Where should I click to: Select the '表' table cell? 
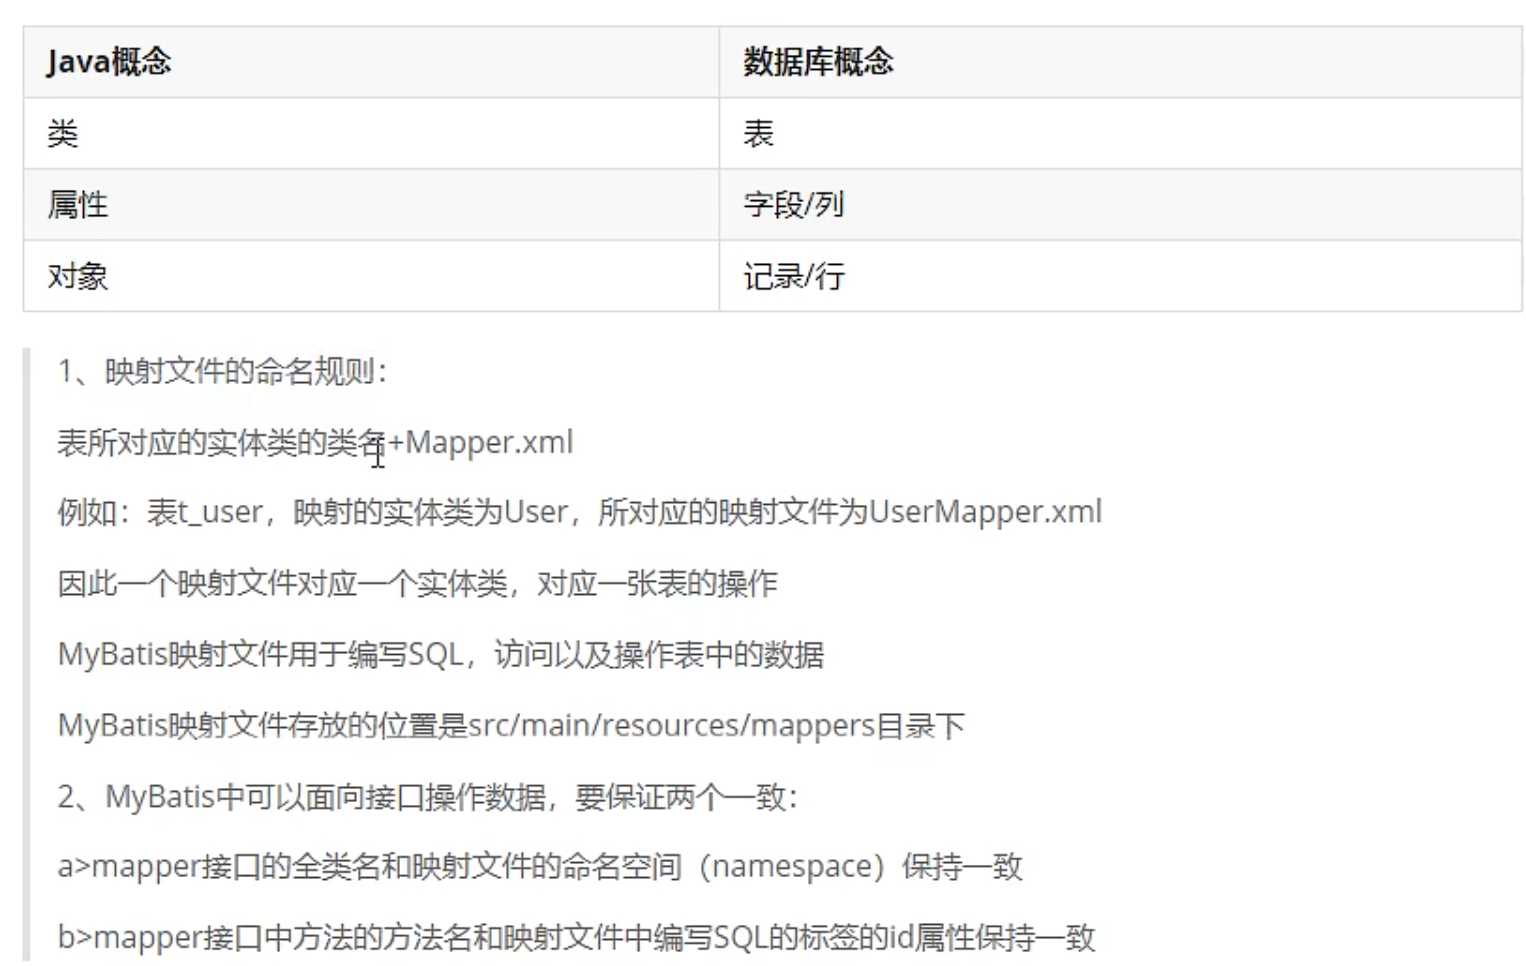tap(1120, 133)
